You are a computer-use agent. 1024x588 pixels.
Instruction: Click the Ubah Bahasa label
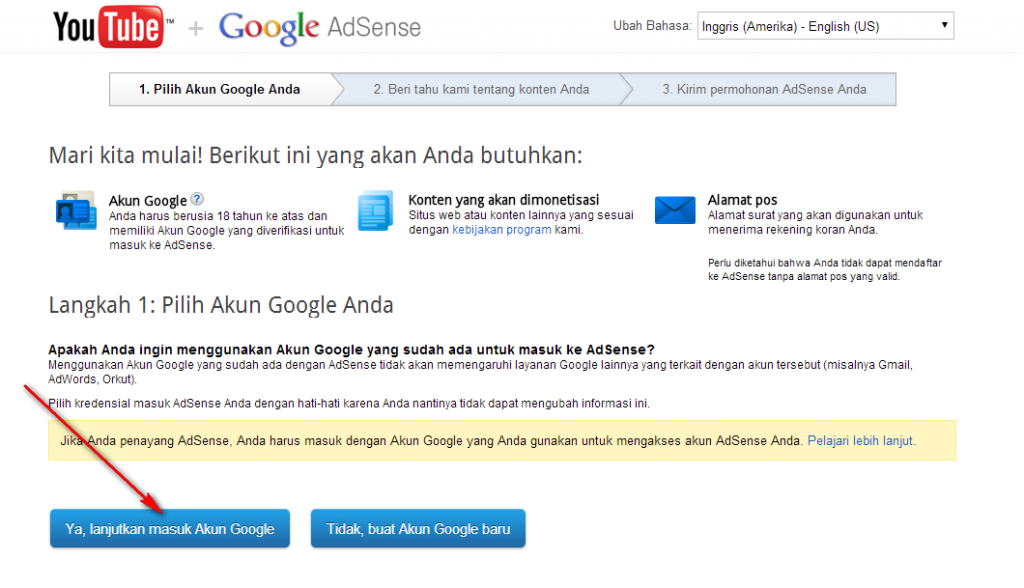(651, 26)
